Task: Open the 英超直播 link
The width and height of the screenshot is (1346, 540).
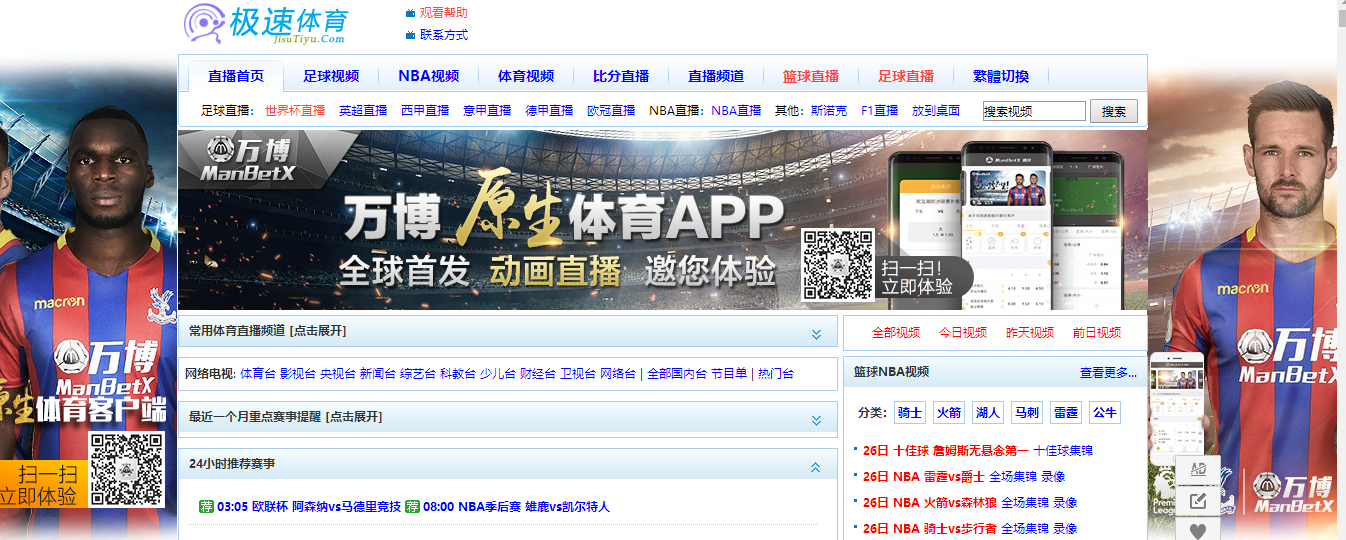Action: pos(363,111)
